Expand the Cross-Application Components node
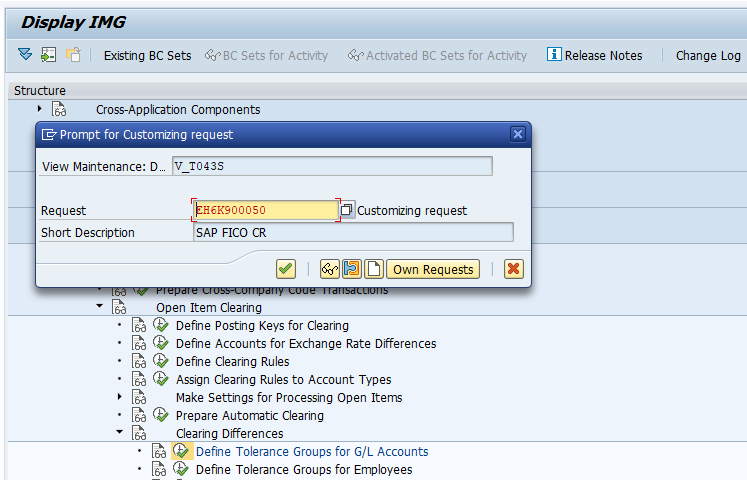This screenshot has width=747, height=480. click(x=40, y=109)
